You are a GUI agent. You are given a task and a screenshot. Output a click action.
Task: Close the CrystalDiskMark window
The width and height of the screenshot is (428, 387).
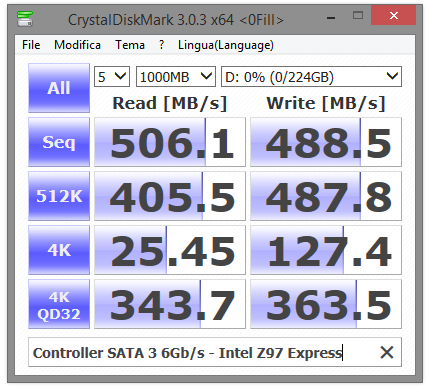[x=394, y=16]
